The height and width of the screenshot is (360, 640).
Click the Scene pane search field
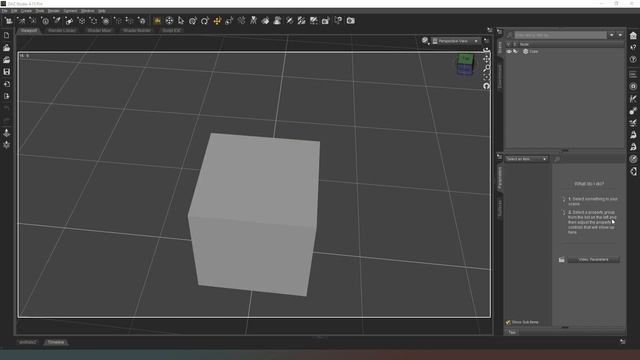(x=560, y=36)
